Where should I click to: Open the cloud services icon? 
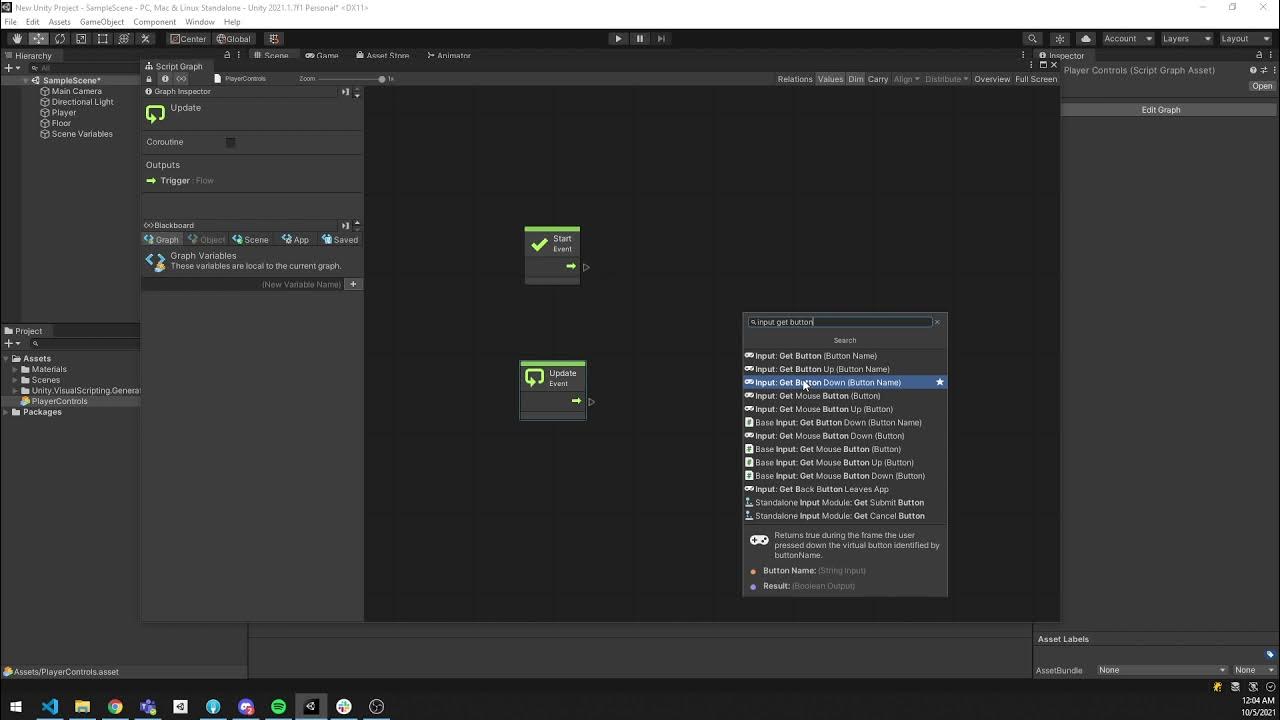coord(1086,39)
